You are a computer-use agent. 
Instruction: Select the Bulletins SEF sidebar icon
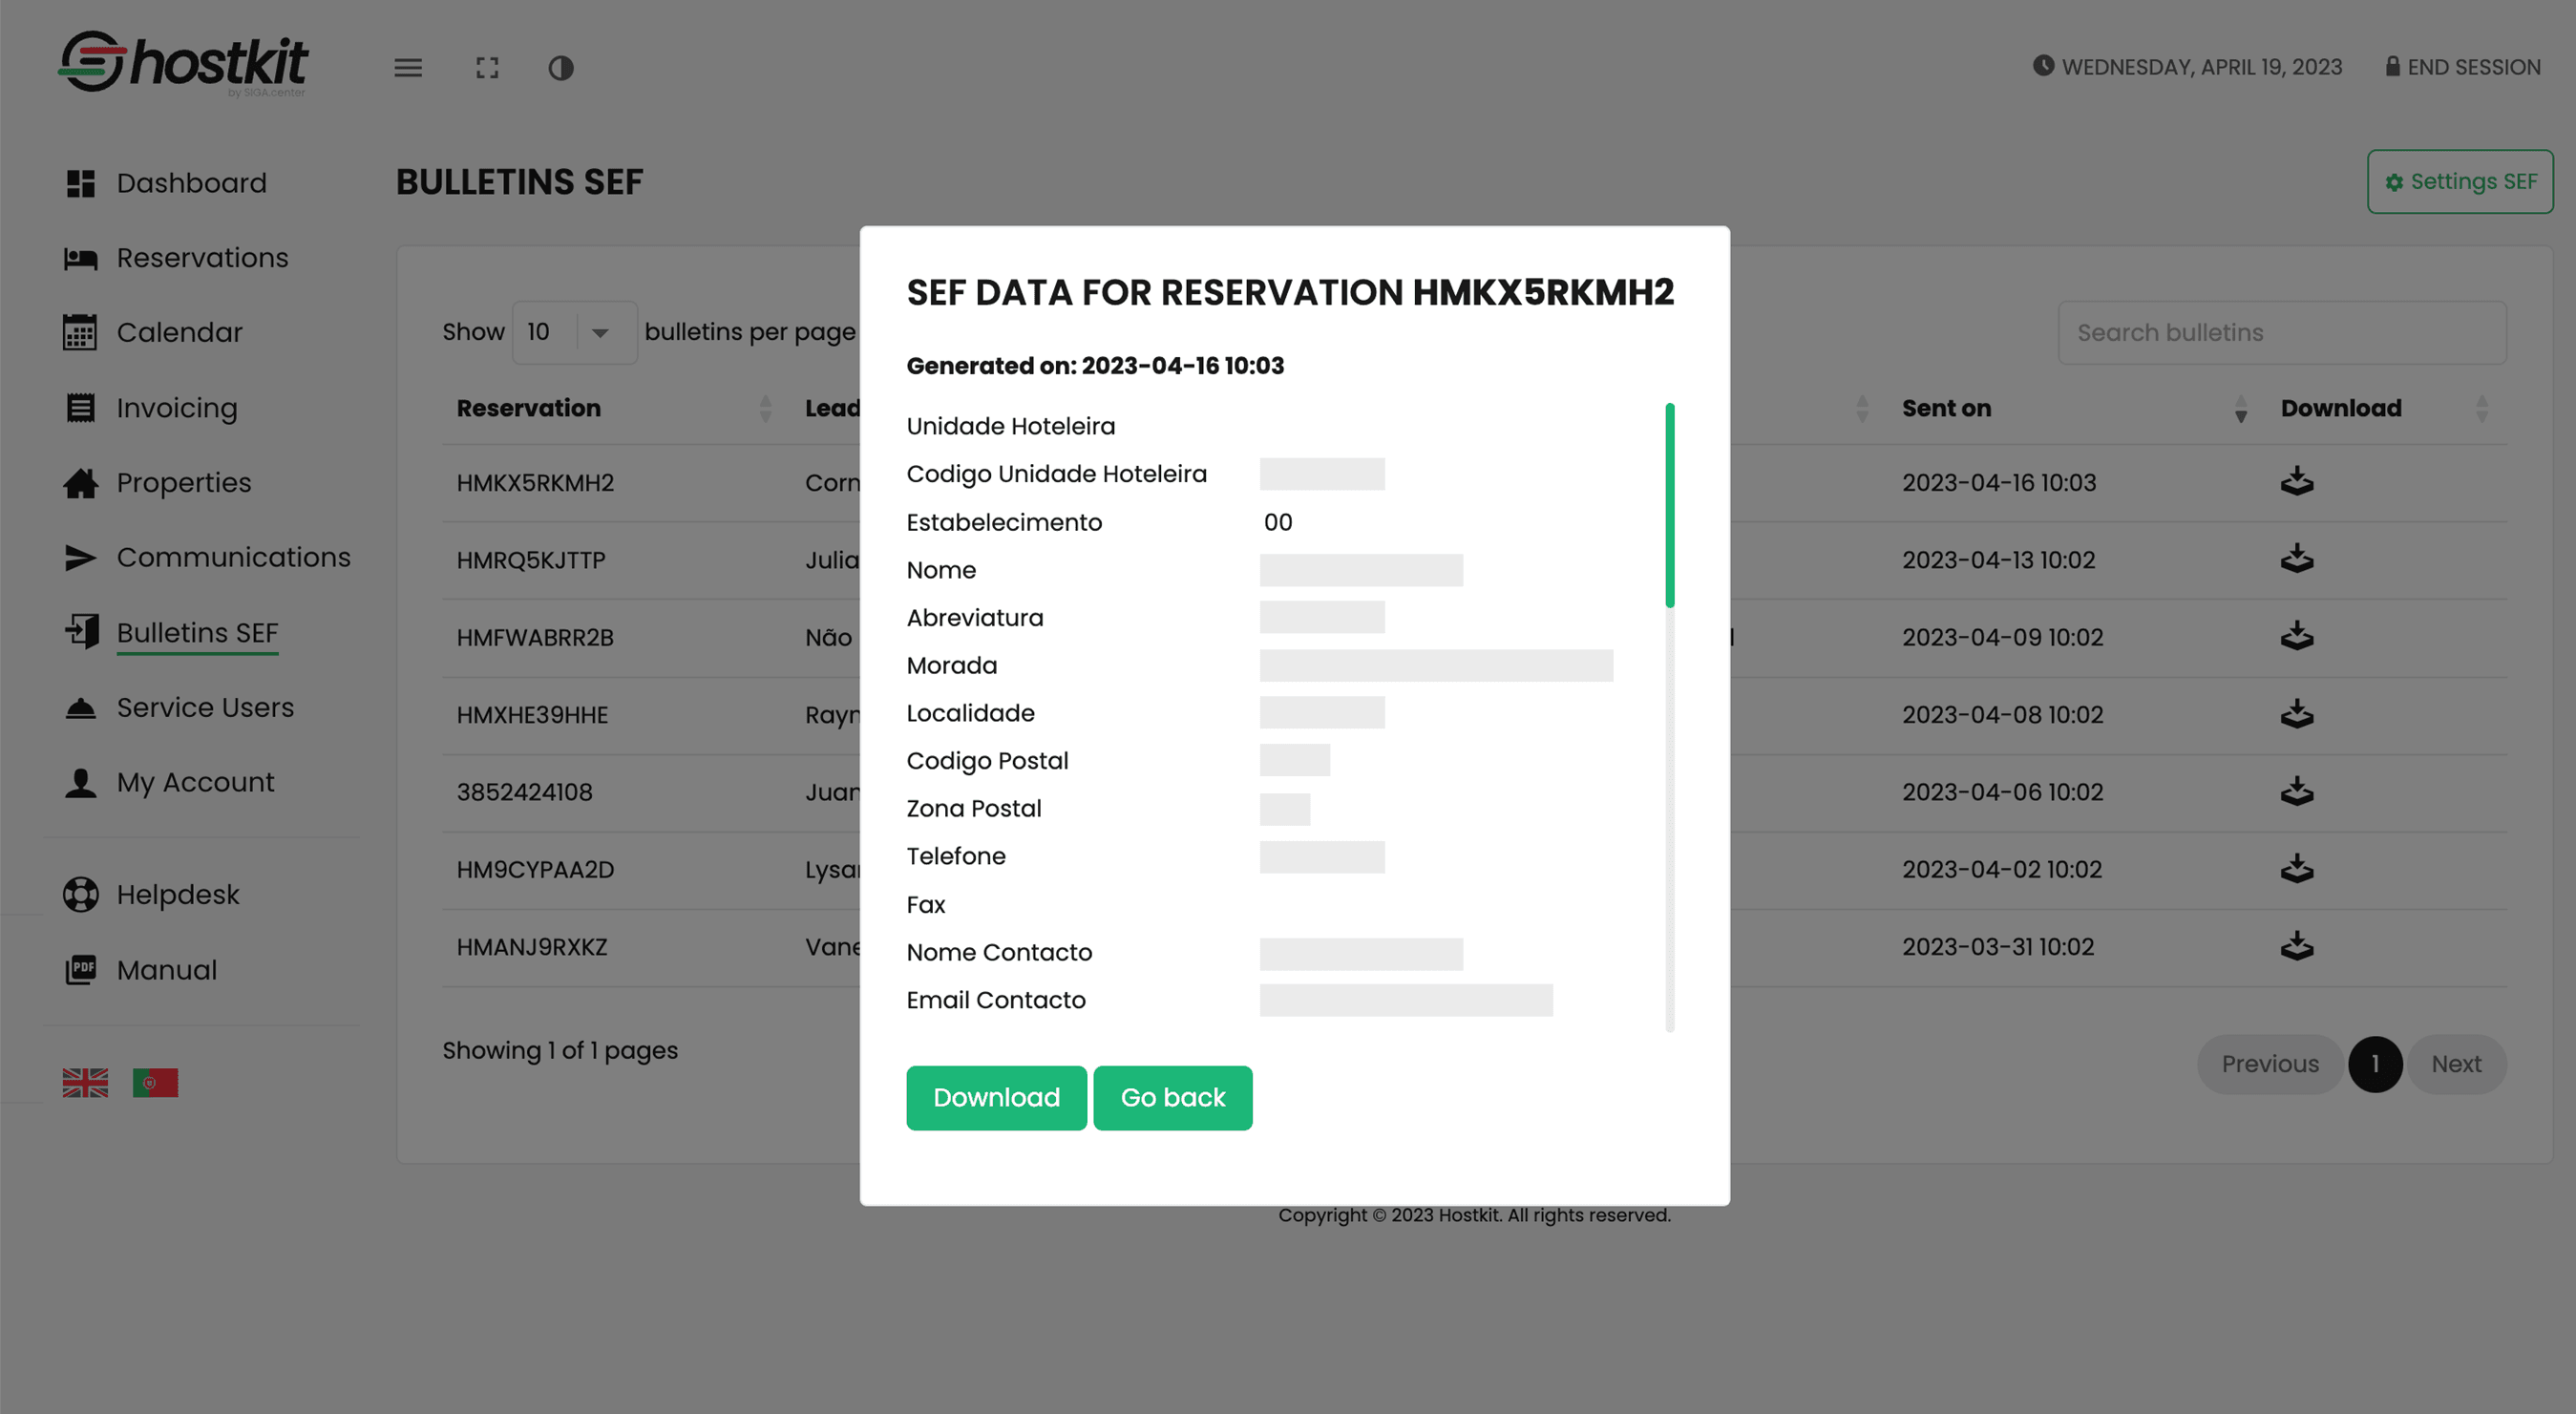[80, 632]
